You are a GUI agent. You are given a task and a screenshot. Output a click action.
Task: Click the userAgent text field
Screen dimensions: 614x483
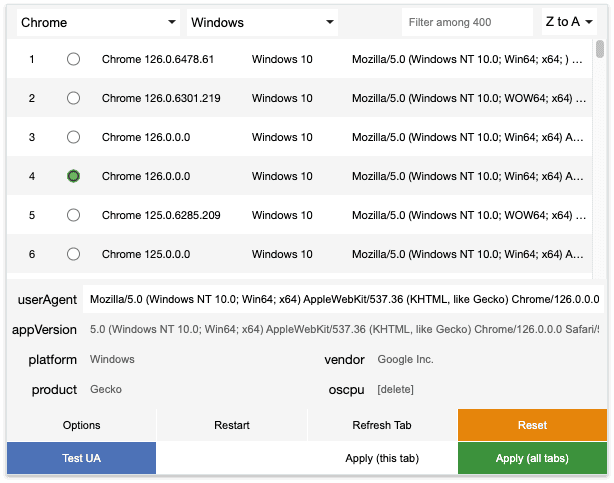[343, 299]
